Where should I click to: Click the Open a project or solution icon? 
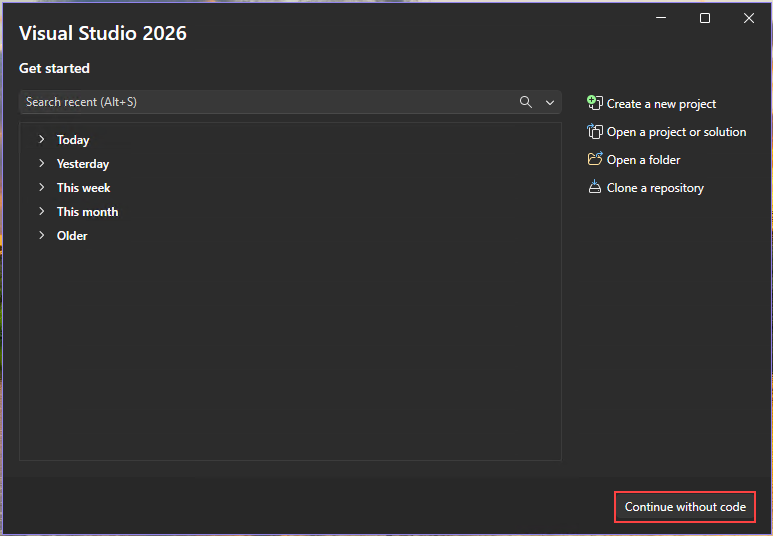click(595, 132)
